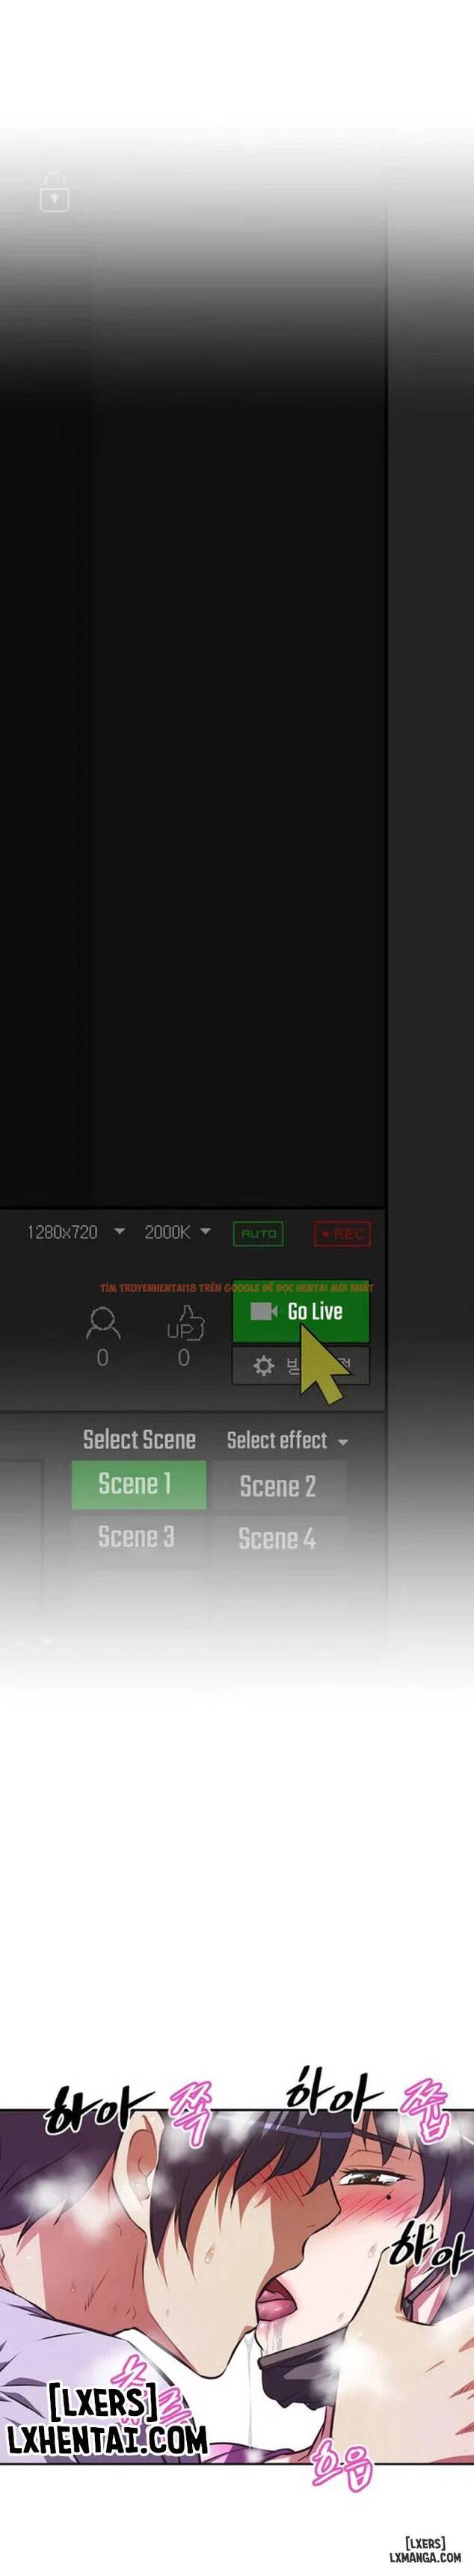Click the likes count zero
Image resolution: width=474 pixels, height=2576 pixels.
183,1358
